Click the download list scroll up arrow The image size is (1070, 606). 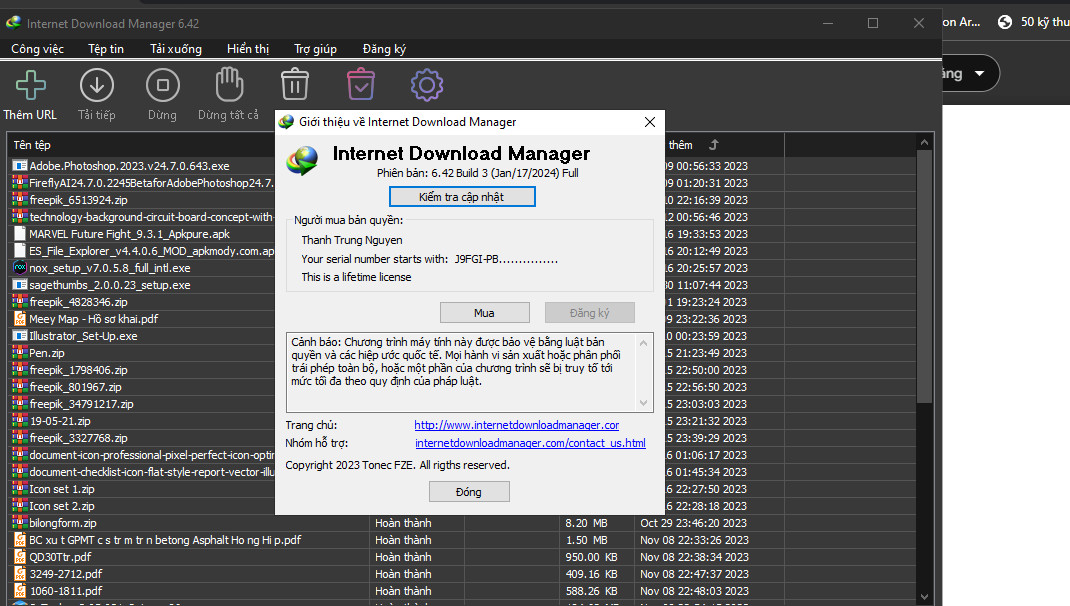coord(924,143)
